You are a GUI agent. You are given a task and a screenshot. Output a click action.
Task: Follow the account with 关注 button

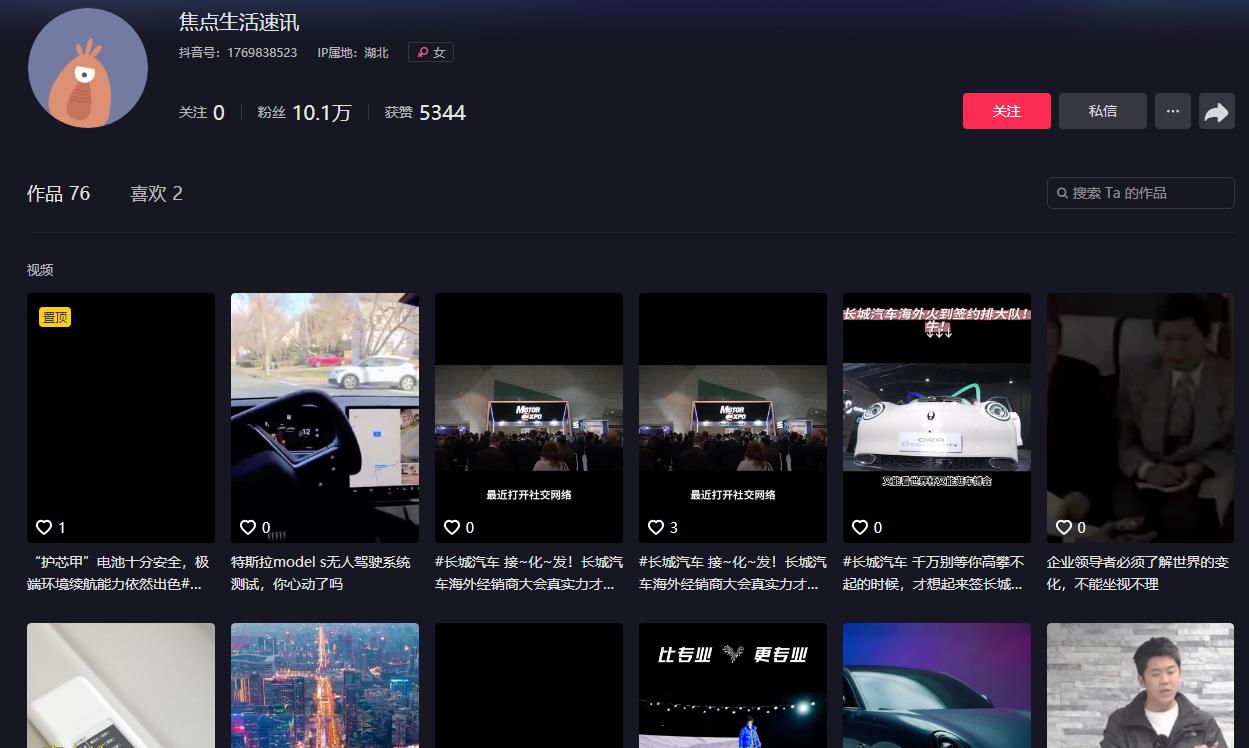(x=1007, y=111)
